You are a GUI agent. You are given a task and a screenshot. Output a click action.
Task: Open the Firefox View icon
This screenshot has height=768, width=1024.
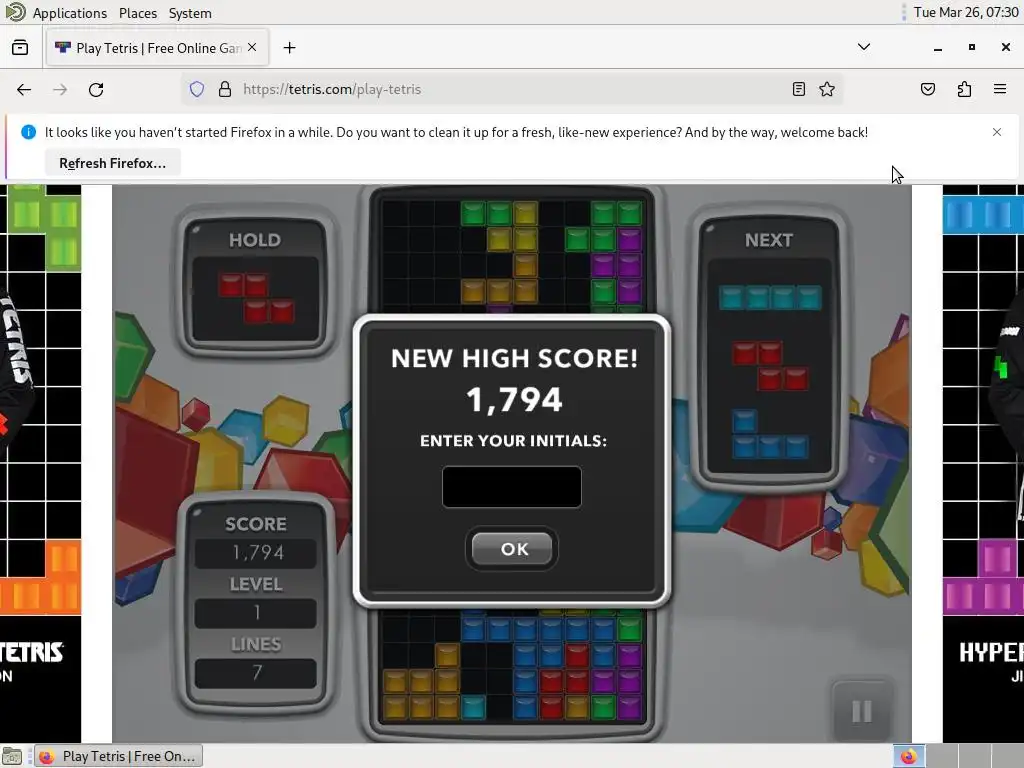click(x=20, y=48)
